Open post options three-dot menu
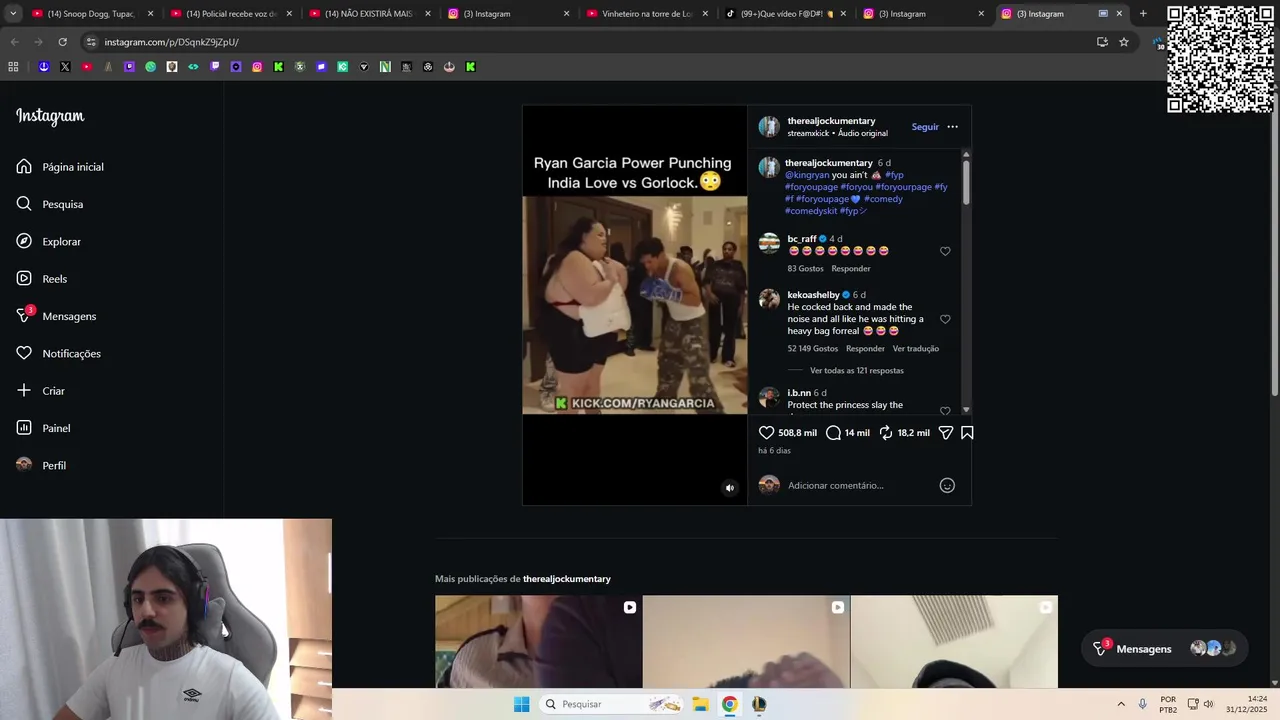Screen dimensions: 1280x720 (952, 127)
